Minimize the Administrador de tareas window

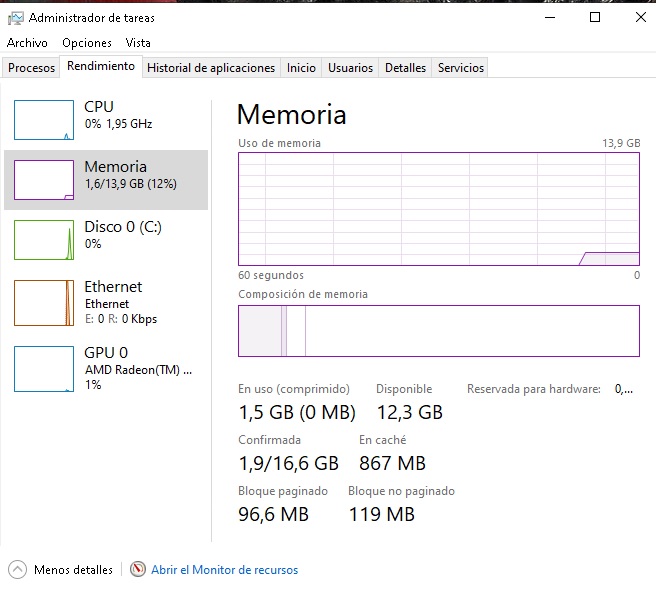[x=550, y=18]
